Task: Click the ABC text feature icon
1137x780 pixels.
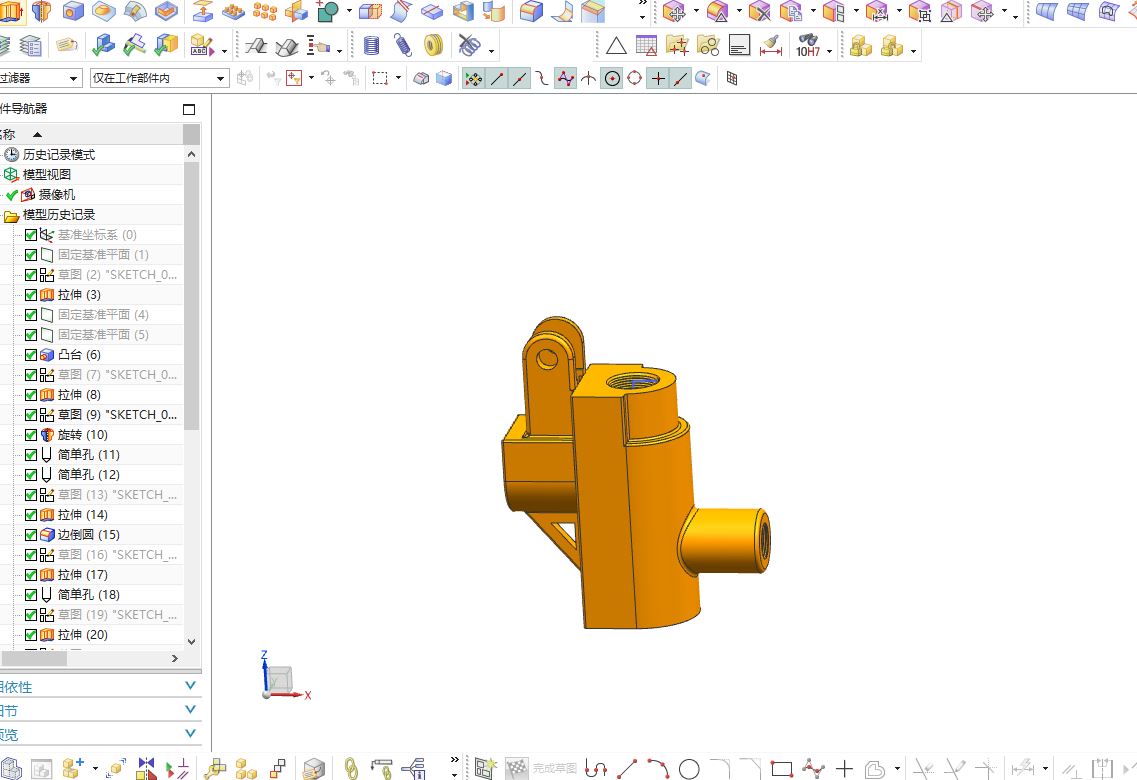Action: point(201,46)
